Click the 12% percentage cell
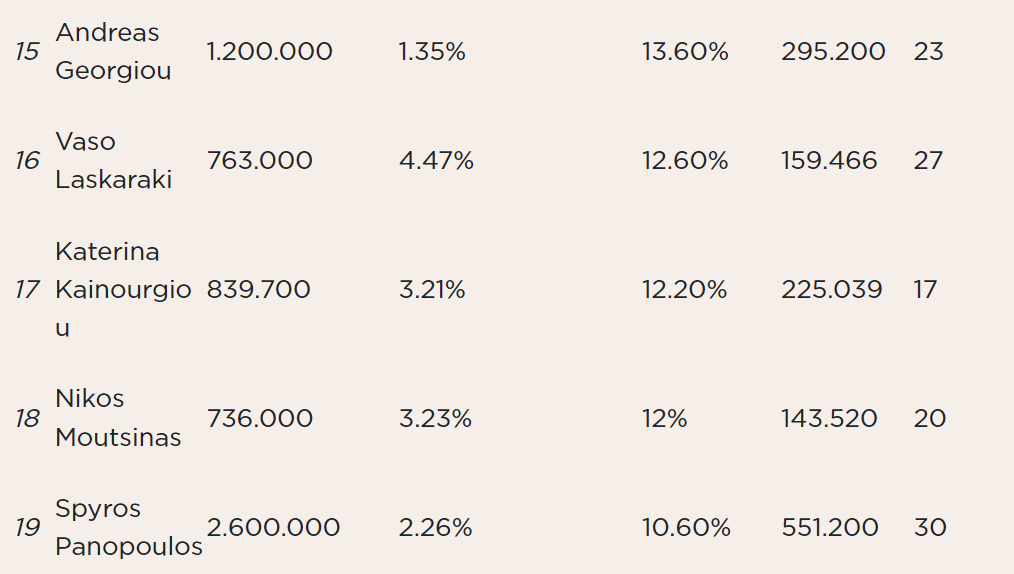This screenshot has height=574, width=1014. (x=664, y=418)
